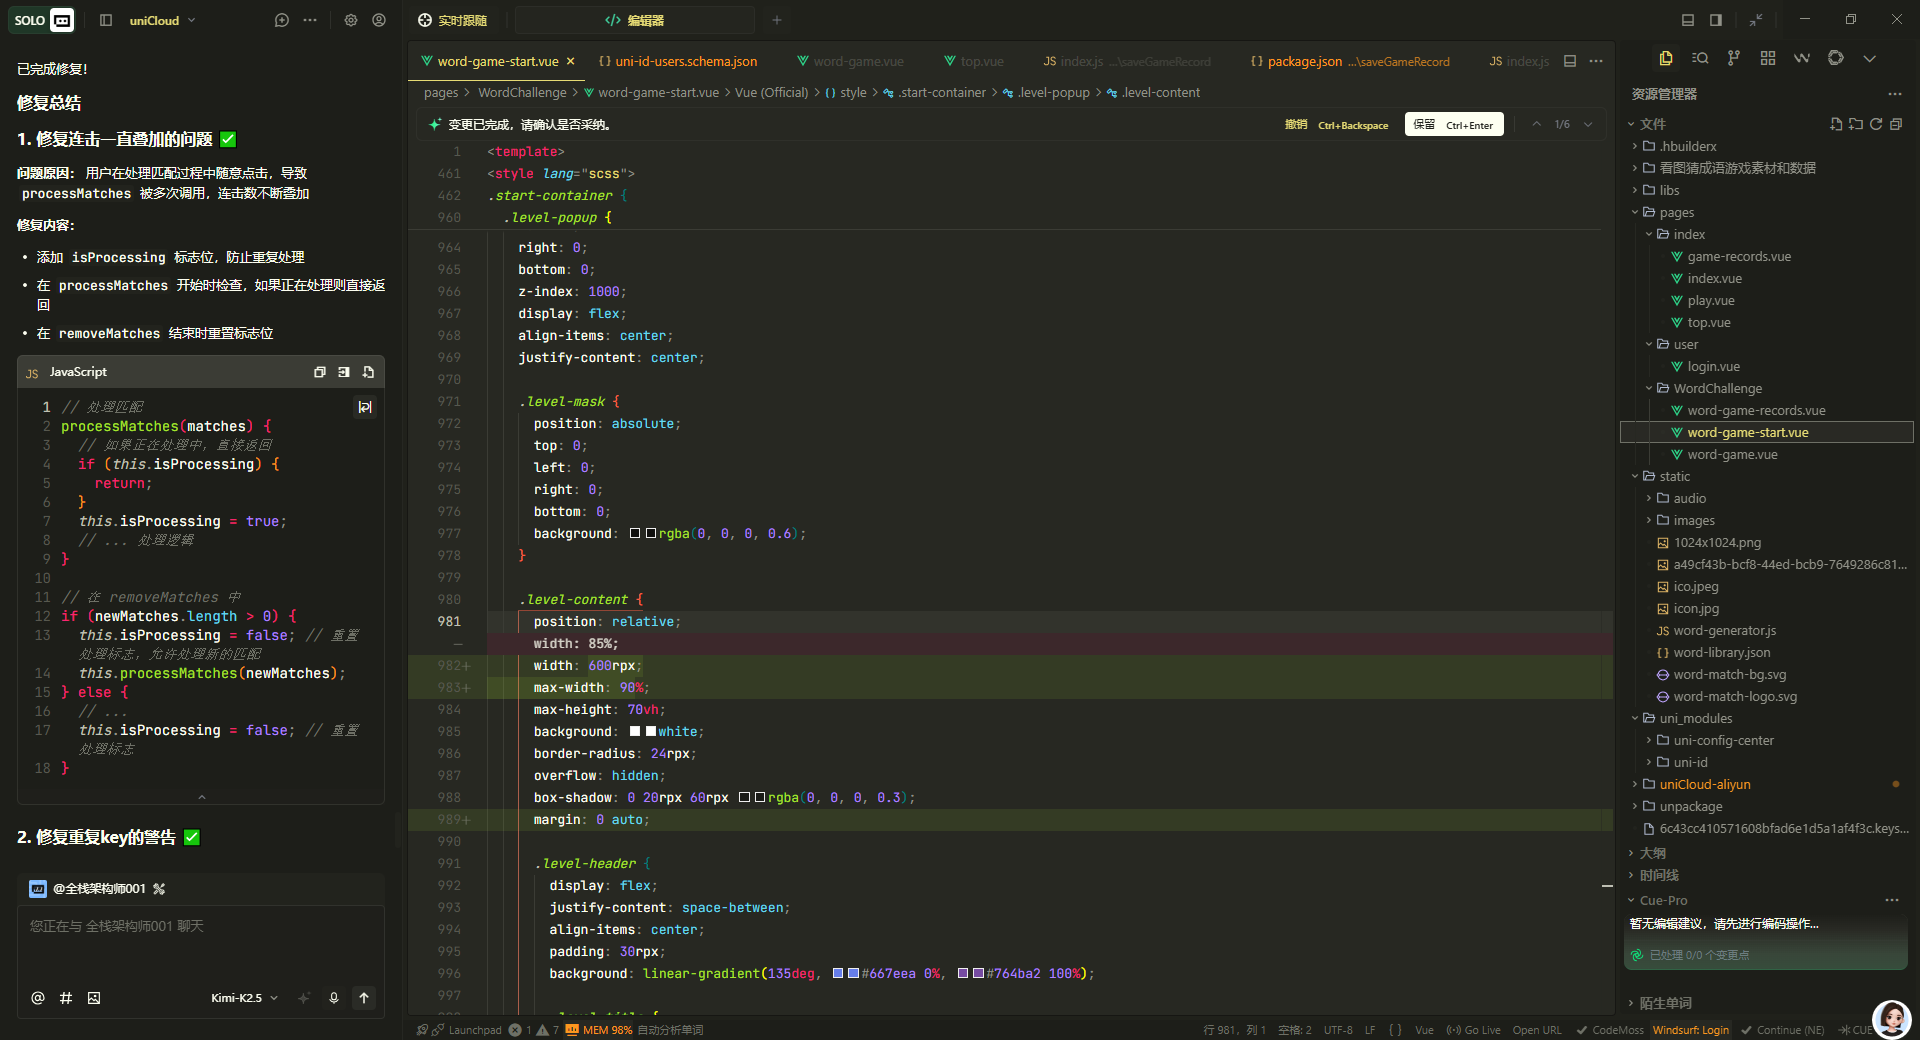The height and width of the screenshot is (1040, 1920).
Task: Switch to the package.json tab
Action: pos(1304,62)
